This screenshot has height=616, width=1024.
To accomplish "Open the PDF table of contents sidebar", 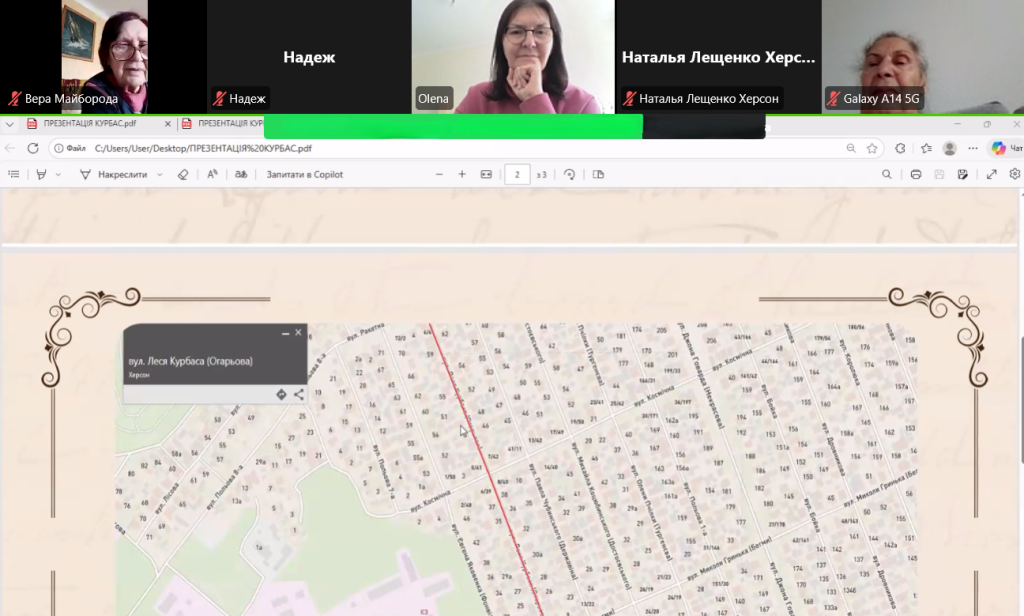I will (13, 174).
